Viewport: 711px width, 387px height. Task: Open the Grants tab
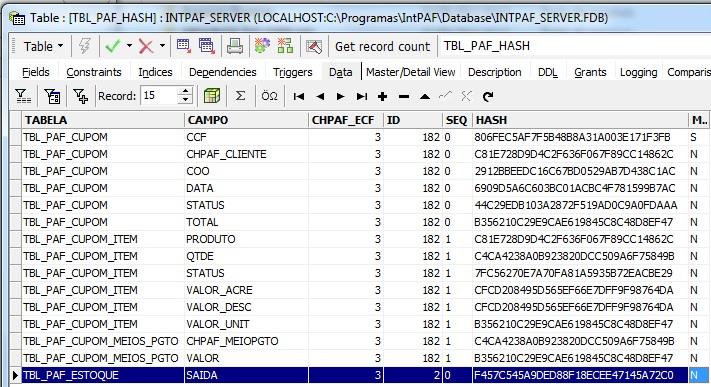tap(590, 72)
